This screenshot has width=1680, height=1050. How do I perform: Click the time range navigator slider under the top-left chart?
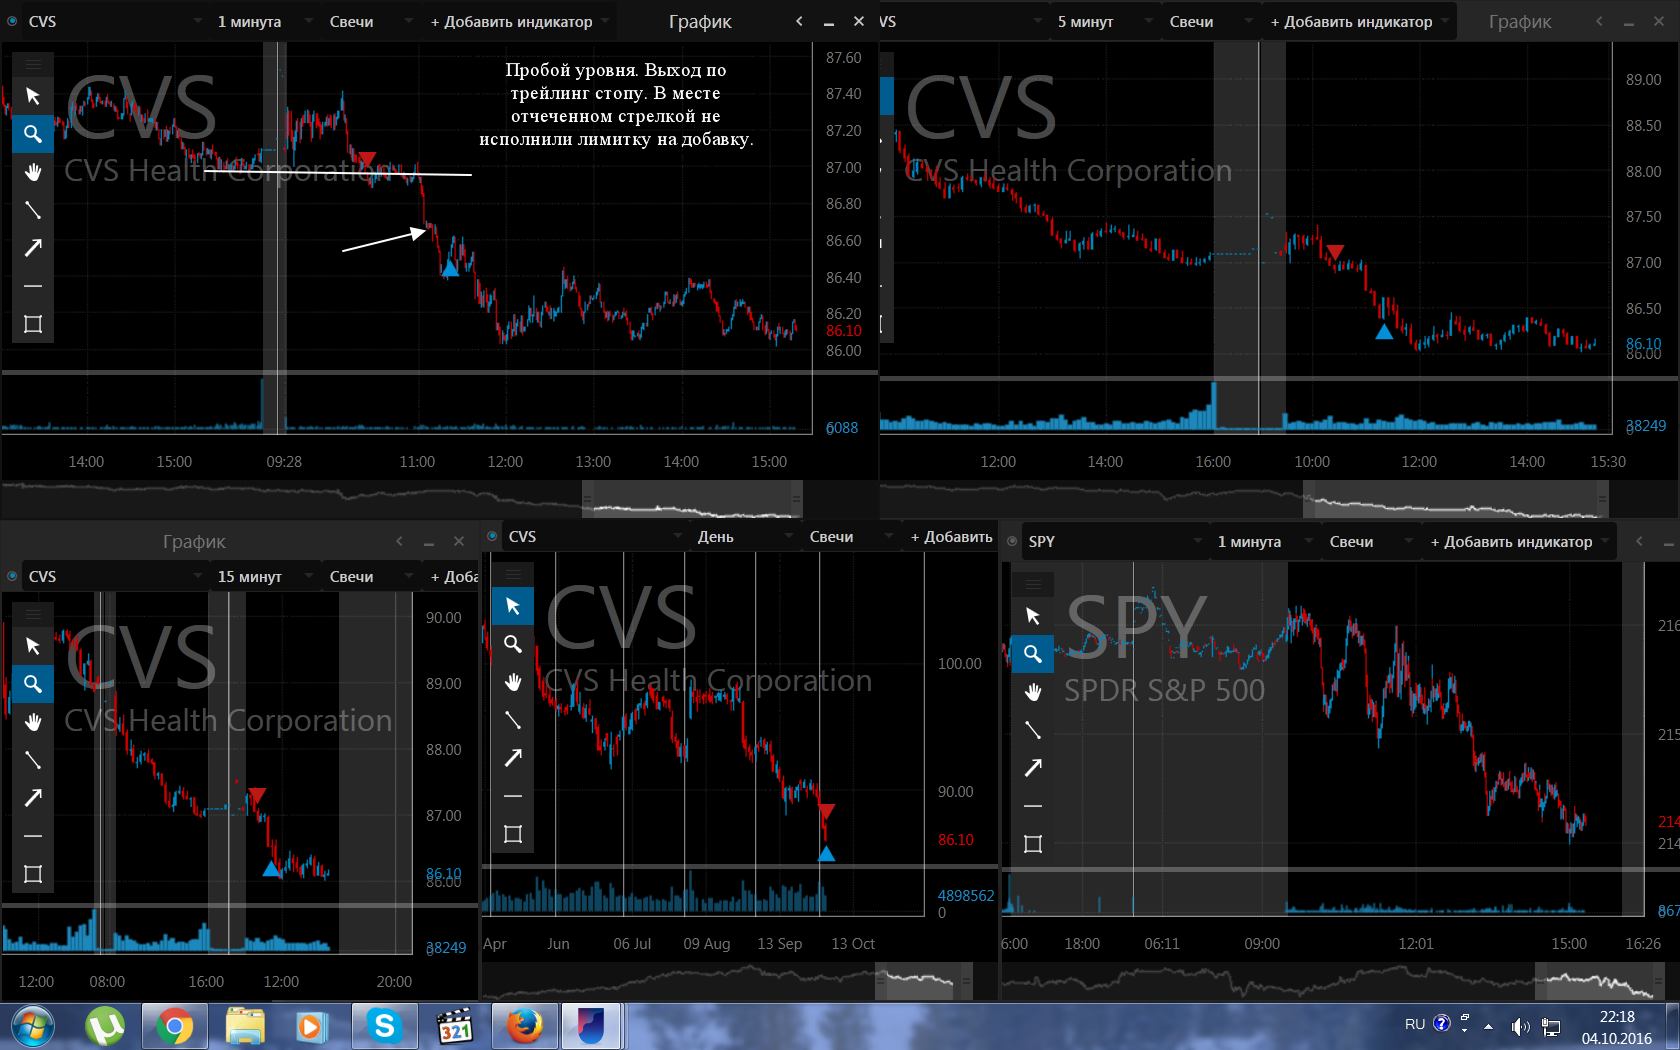click(692, 498)
